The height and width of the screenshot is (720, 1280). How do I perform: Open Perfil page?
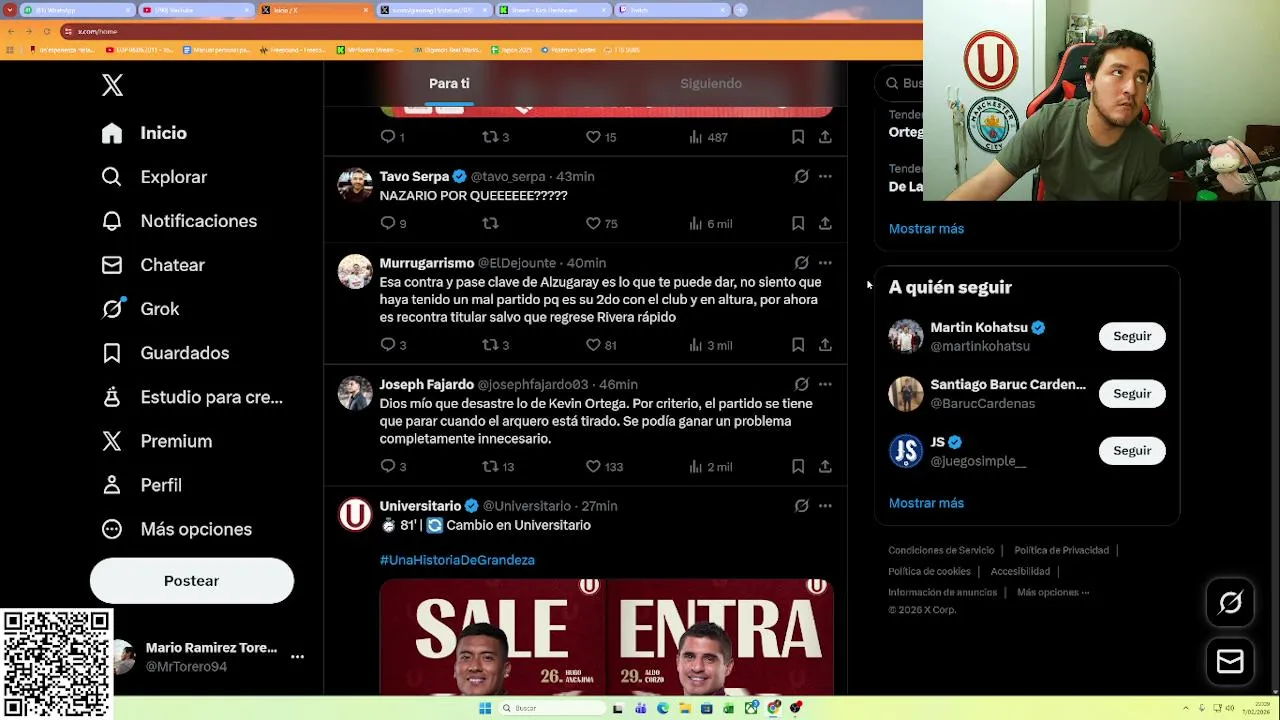pos(142,485)
